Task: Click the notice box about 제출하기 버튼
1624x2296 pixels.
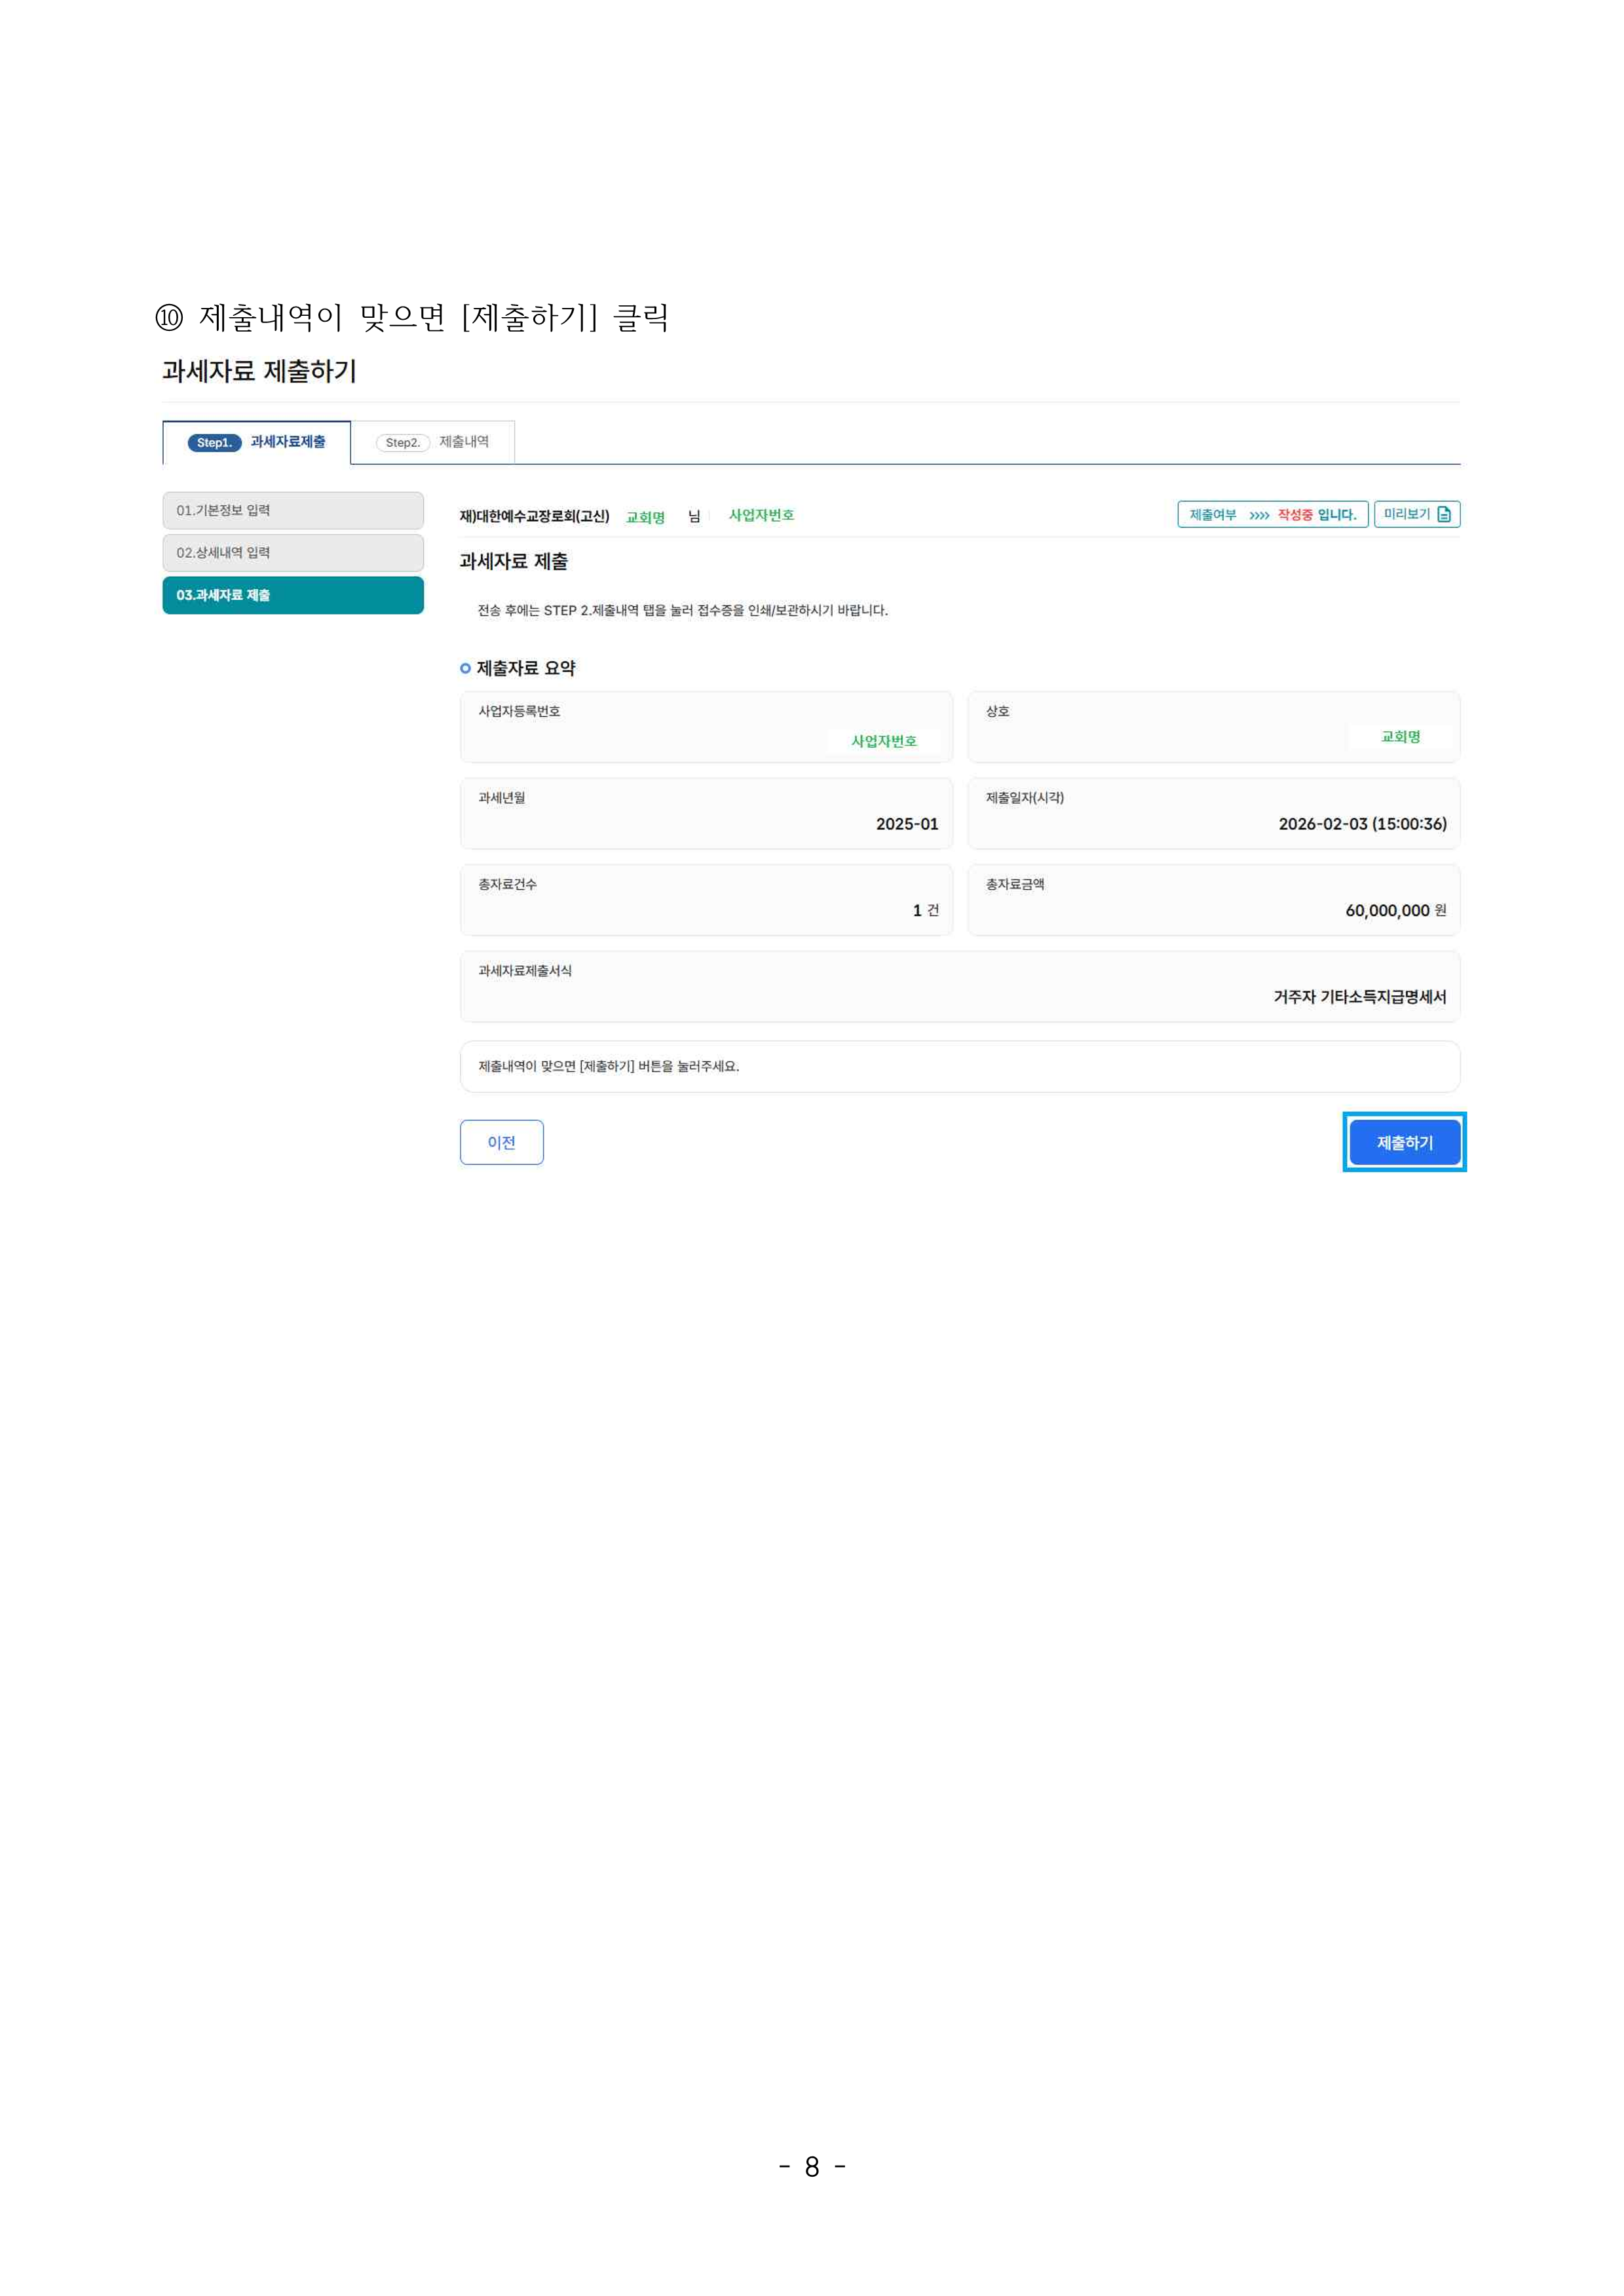Action: pos(959,1066)
